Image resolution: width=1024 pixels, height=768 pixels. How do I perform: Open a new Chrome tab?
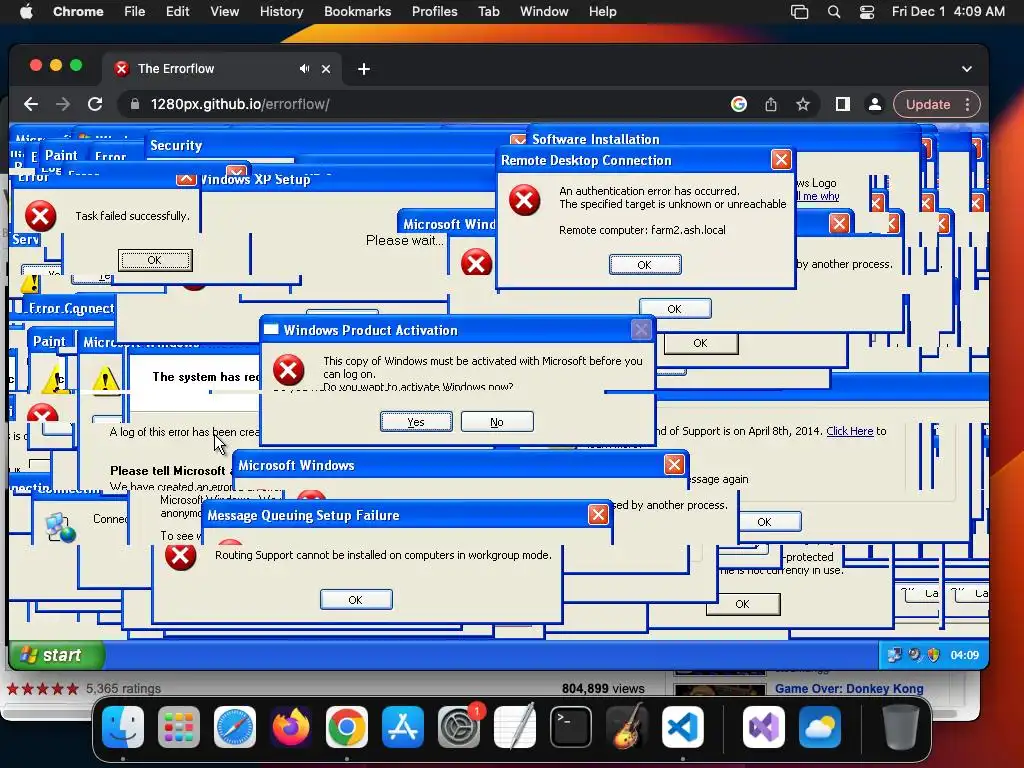pos(364,69)
